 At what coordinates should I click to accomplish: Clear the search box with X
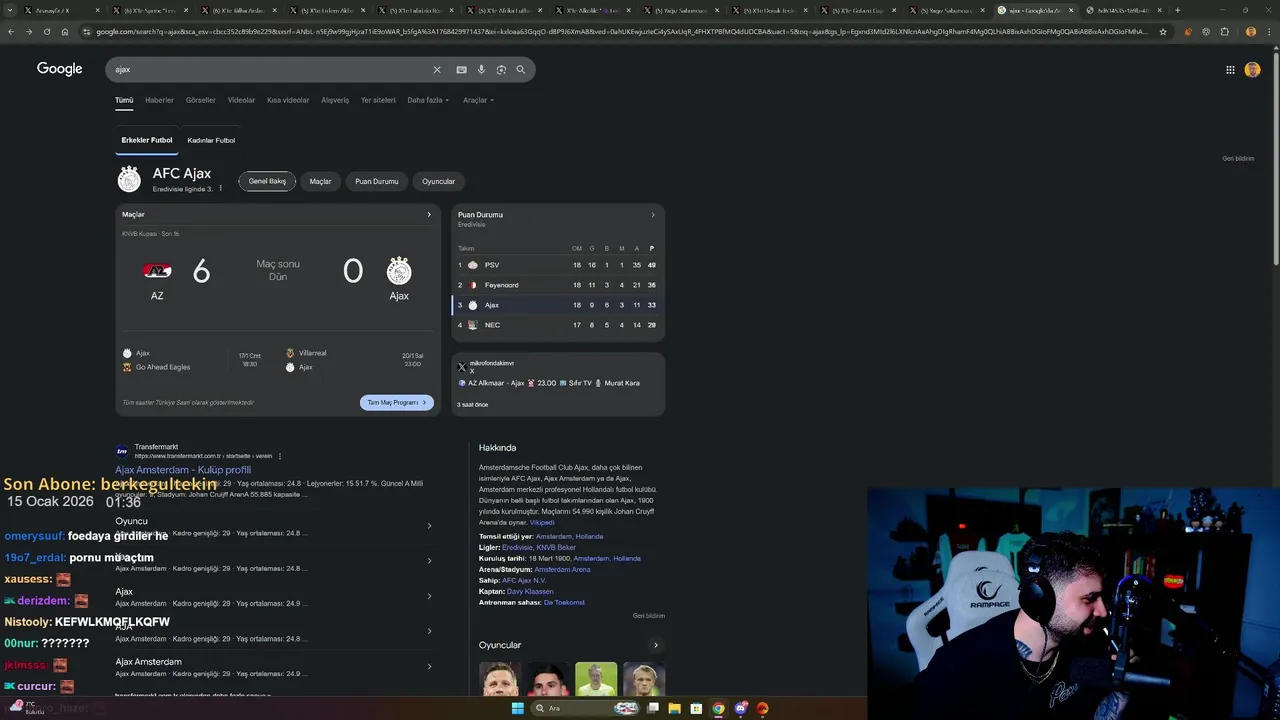point(436,70)
